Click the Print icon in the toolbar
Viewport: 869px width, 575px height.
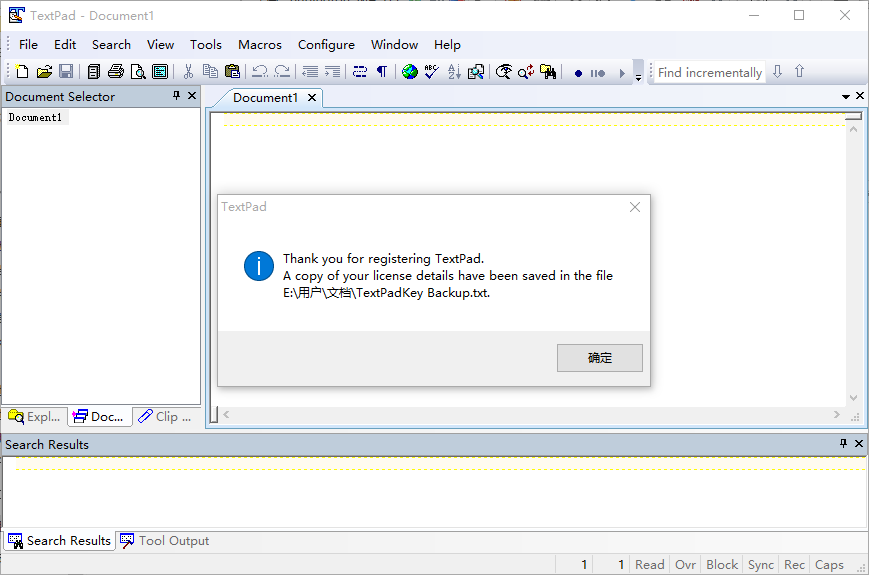[x=116, y=72]
